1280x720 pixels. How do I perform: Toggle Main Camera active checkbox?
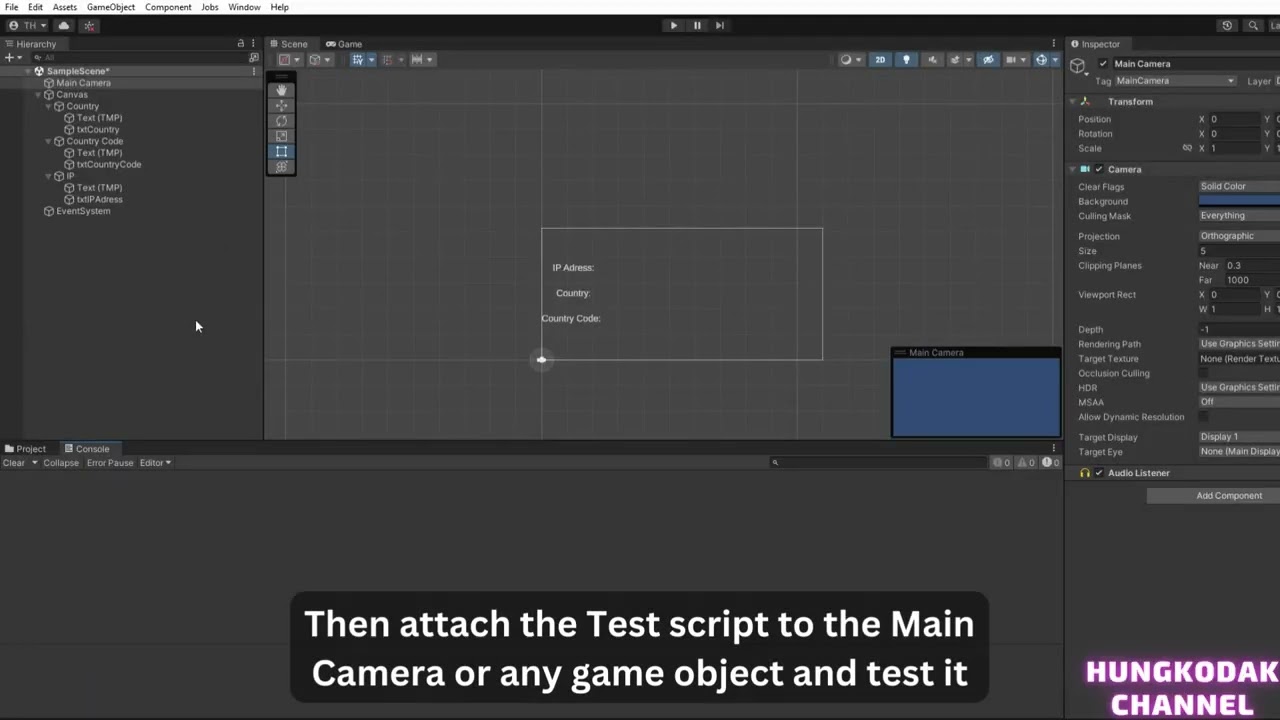tap(1103, 63)
